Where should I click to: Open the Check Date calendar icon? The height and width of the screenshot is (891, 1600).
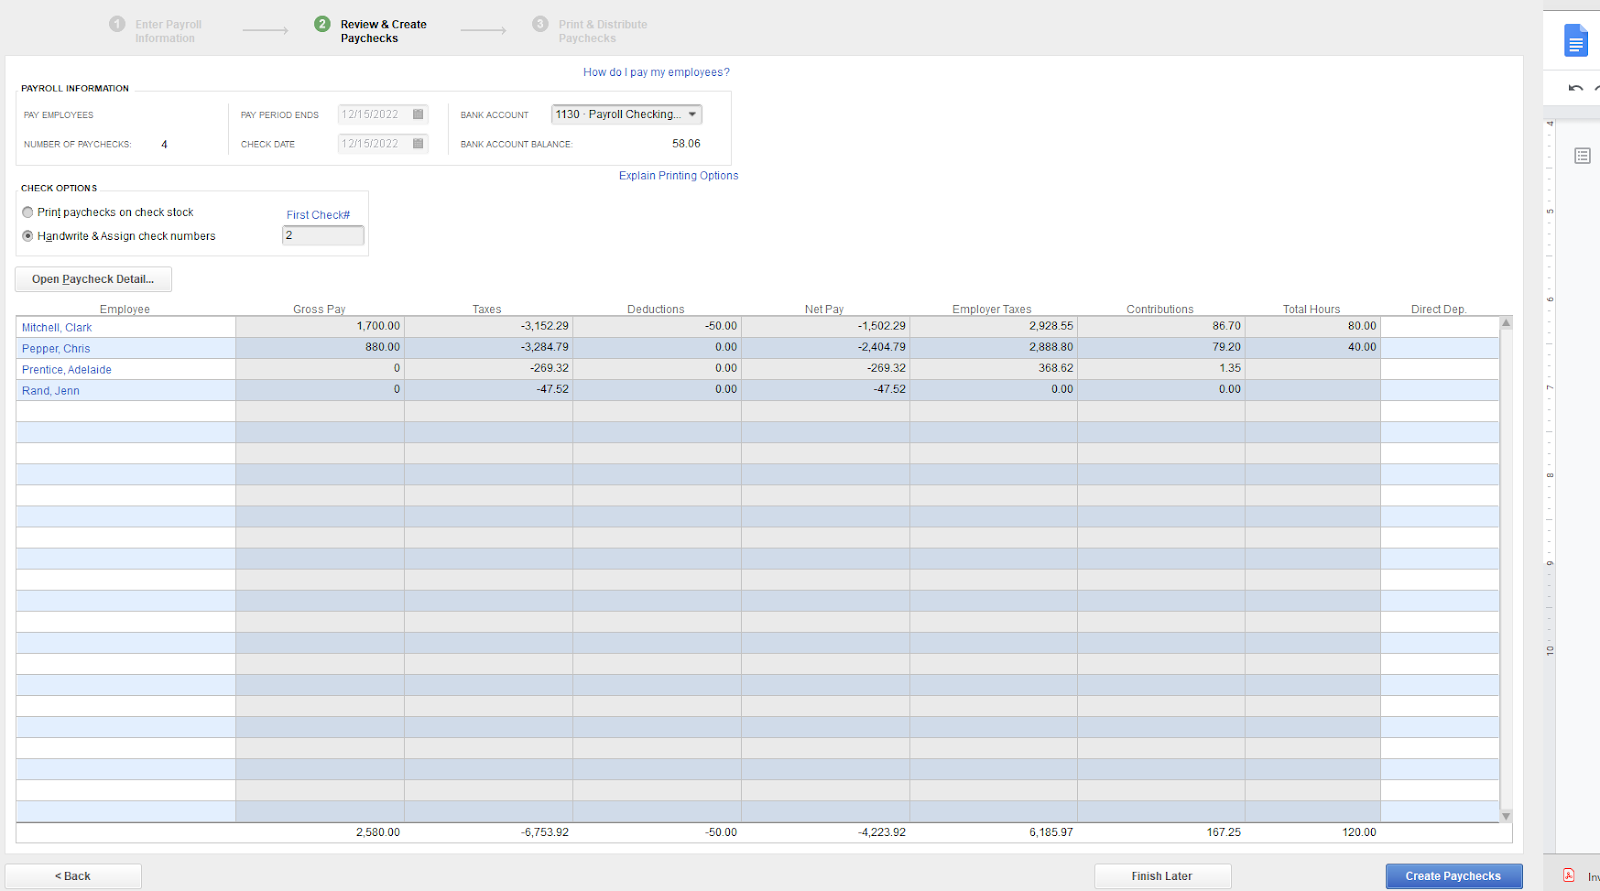click(418, 144)
